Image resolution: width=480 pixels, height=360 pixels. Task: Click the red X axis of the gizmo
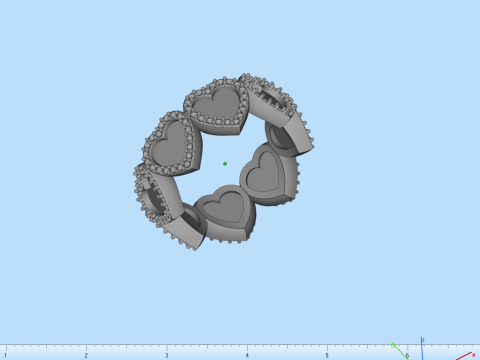click(466, 356)
